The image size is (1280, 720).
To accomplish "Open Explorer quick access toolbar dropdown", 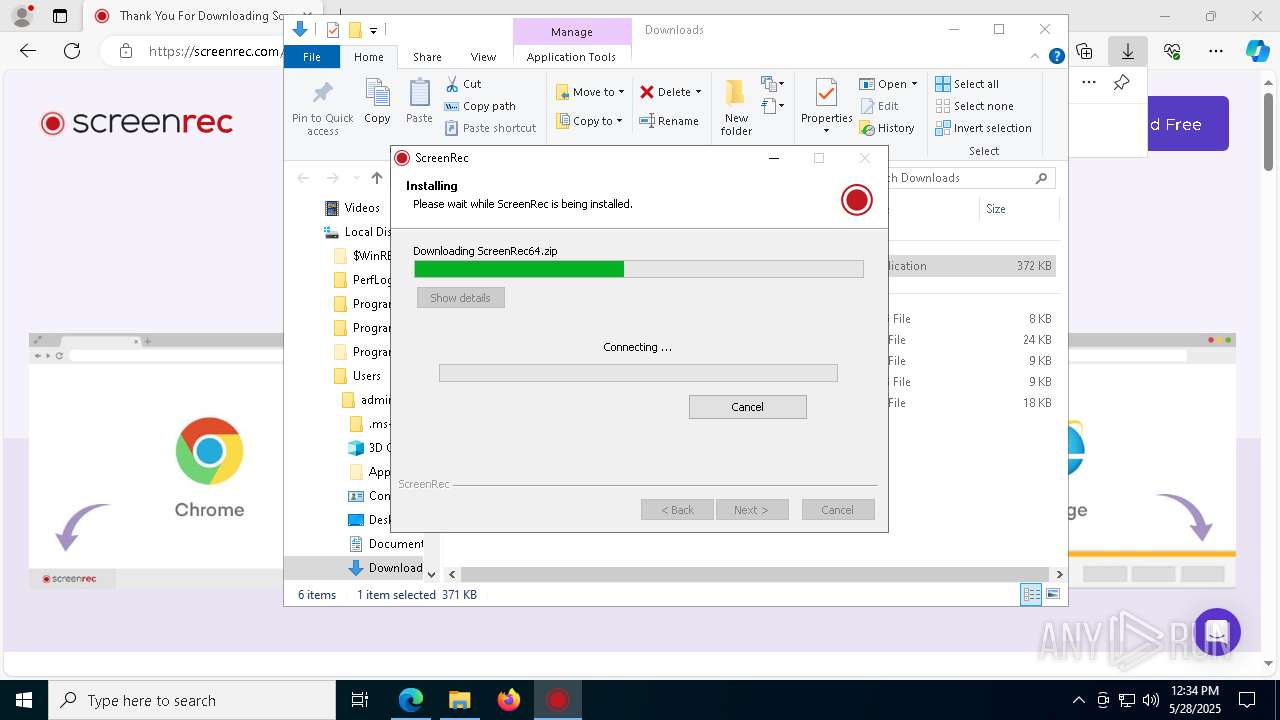I will coord(373,31).
